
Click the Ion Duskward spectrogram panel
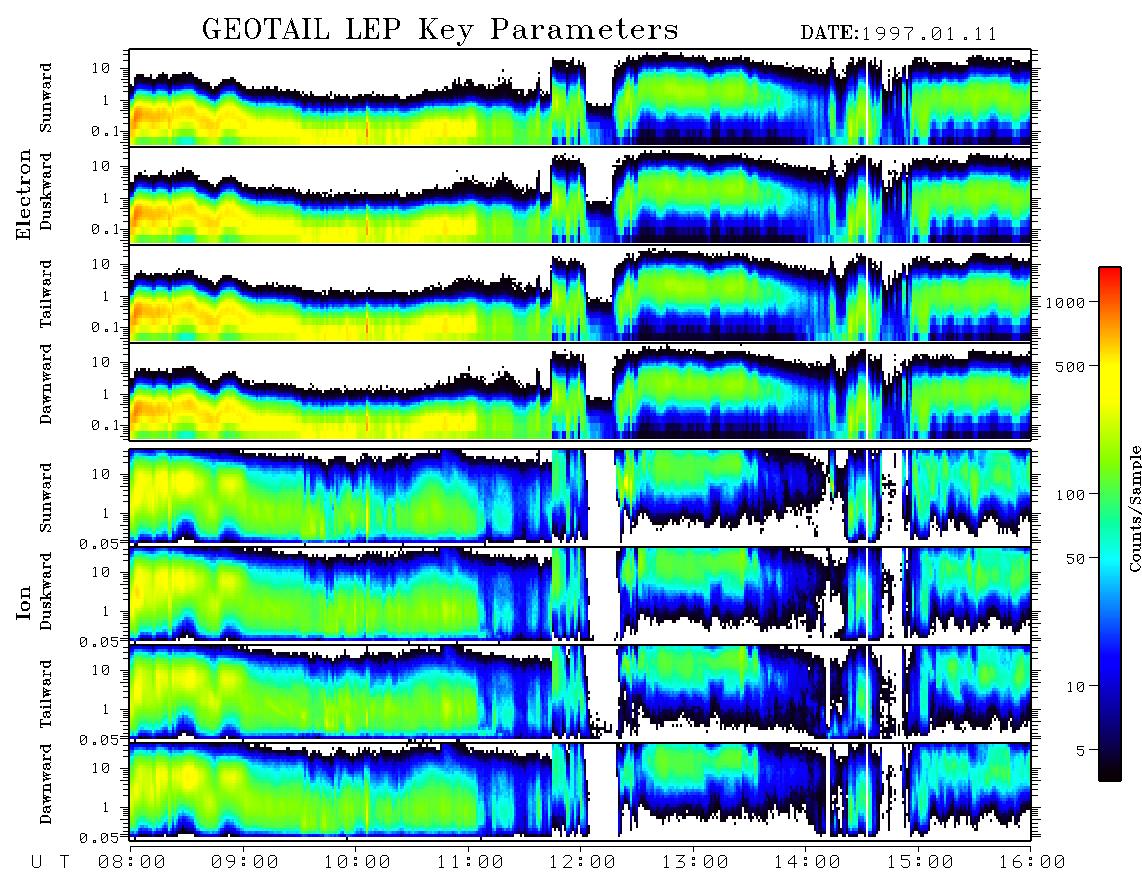580,594
